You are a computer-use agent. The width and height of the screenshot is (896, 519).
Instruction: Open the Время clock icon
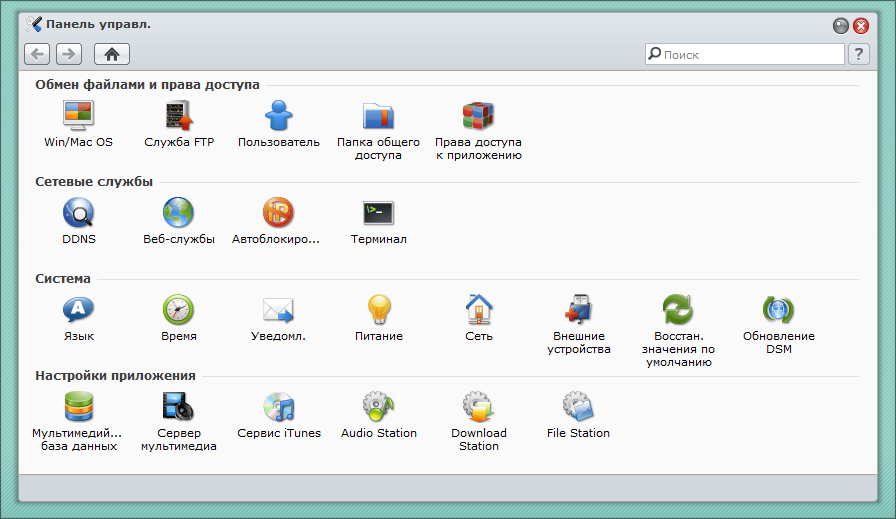(178, 310)
